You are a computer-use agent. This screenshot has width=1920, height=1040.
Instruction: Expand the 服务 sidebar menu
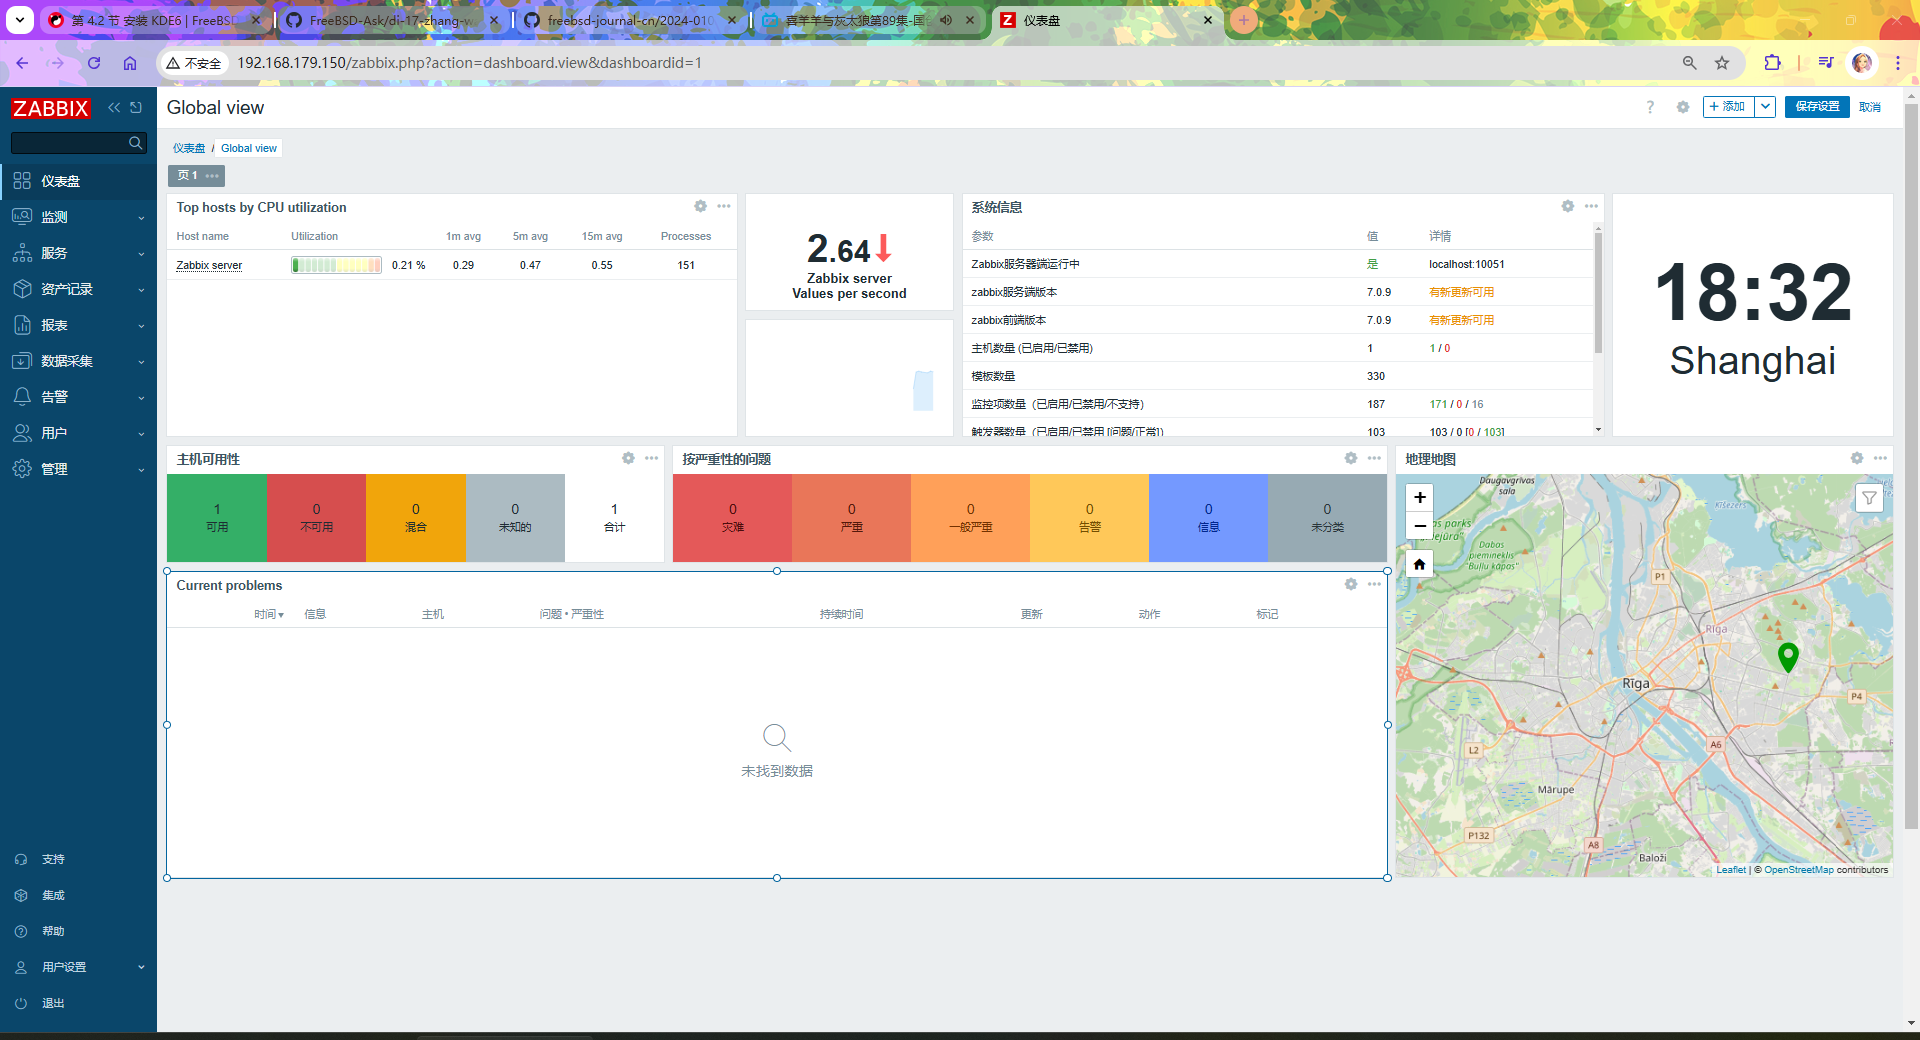click(x=78, y=253)
